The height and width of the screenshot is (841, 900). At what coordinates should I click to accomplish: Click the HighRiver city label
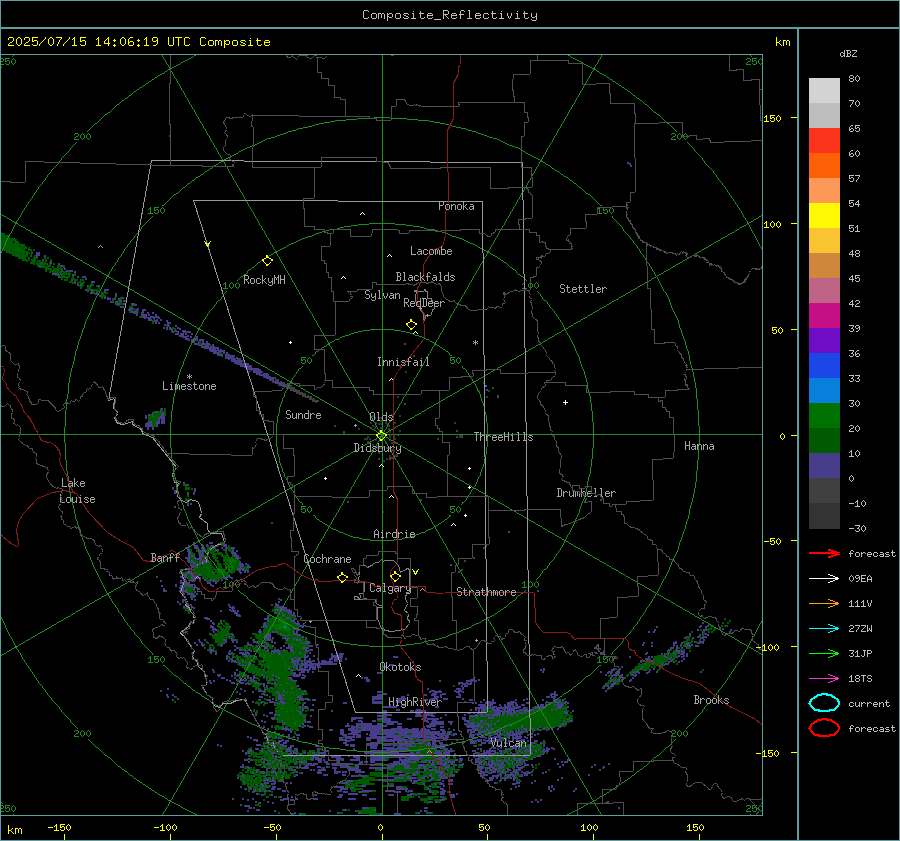click(414, 702)
